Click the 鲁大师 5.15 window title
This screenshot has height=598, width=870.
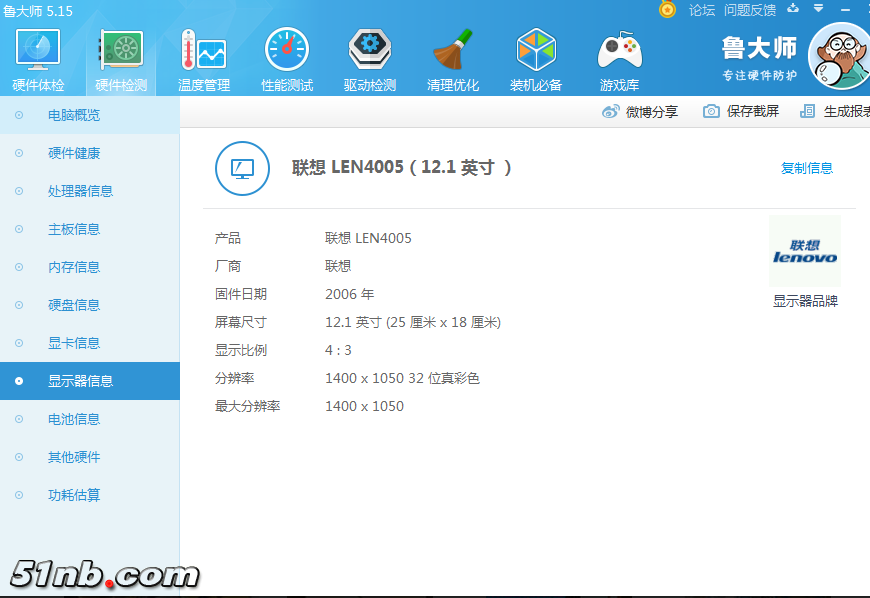(38, 11)
